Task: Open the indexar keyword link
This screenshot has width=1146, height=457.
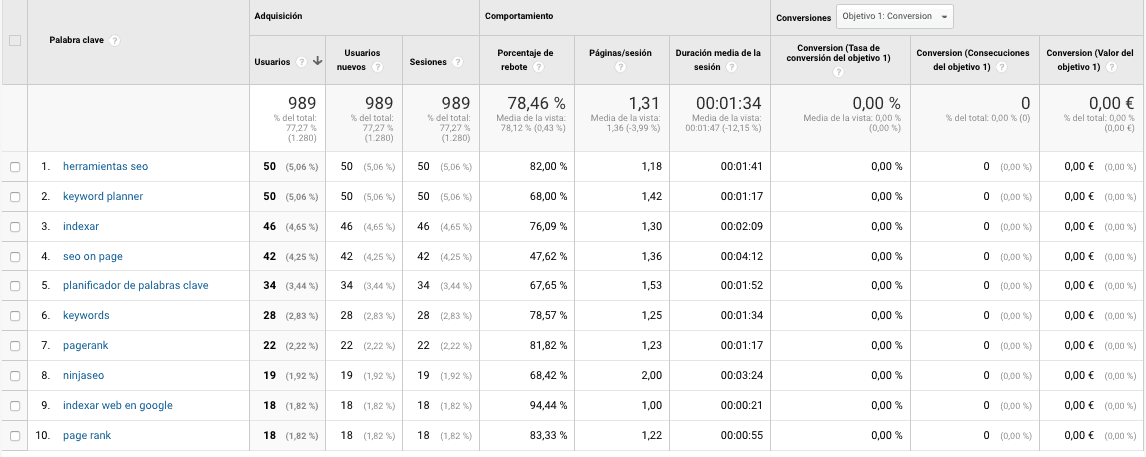Action: tap(81, 227)
